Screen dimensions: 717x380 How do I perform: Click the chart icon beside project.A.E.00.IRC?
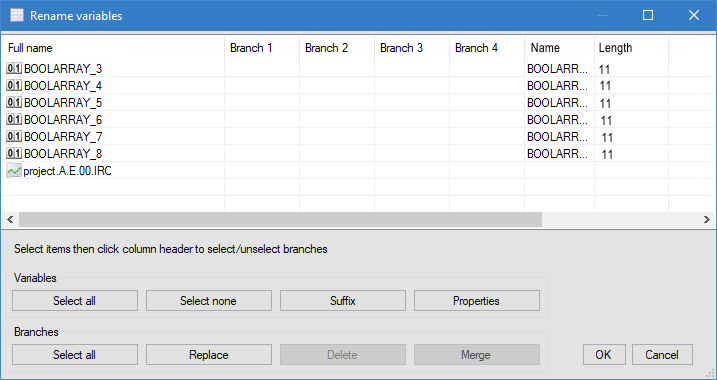click(14, 171)
